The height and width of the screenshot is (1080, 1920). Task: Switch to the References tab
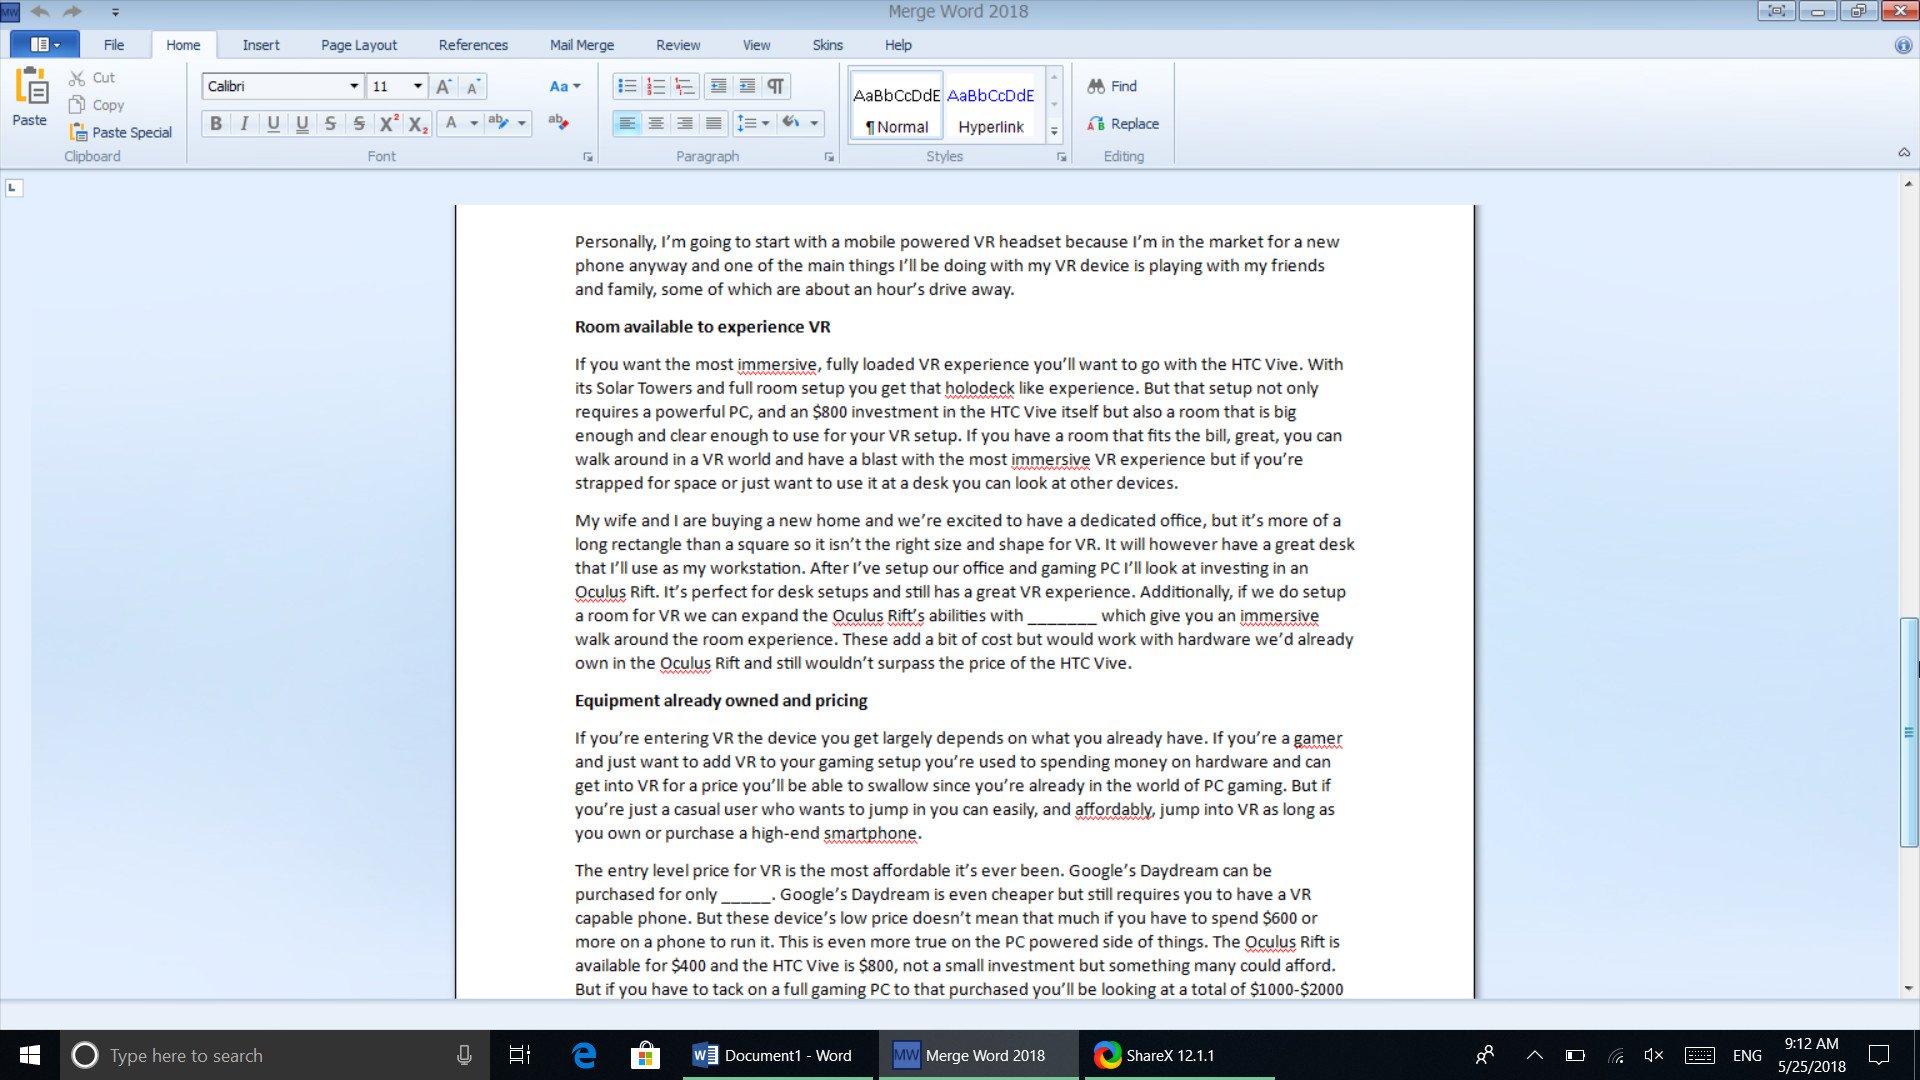click(x=473, y=45)
